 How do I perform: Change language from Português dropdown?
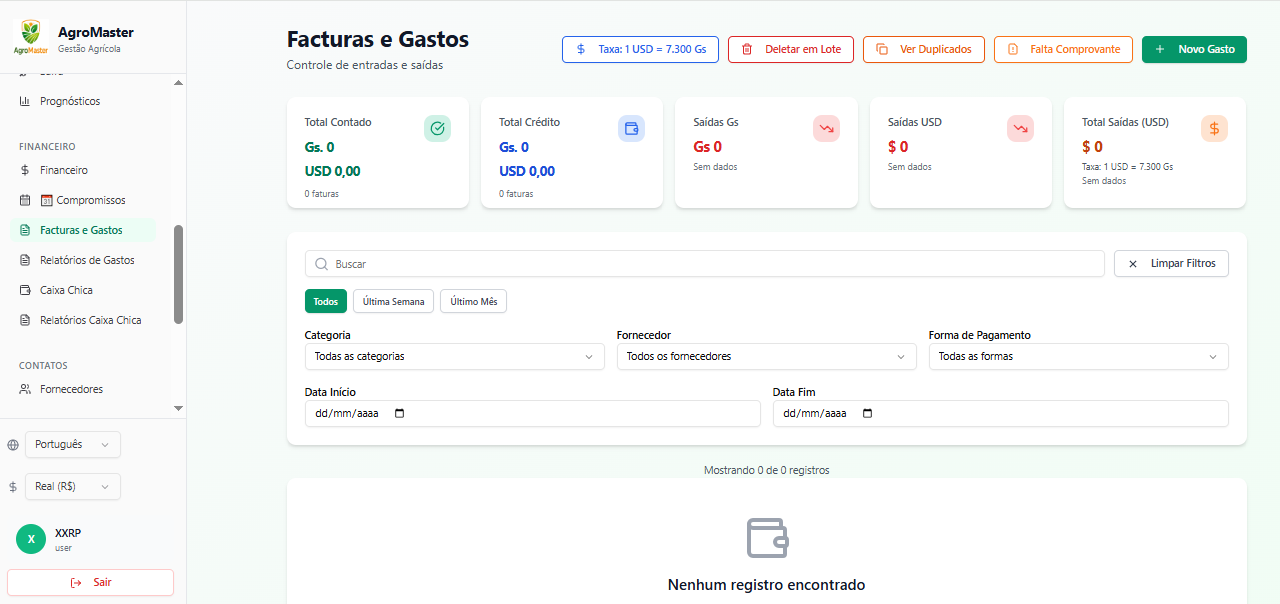tap(73, 444)
